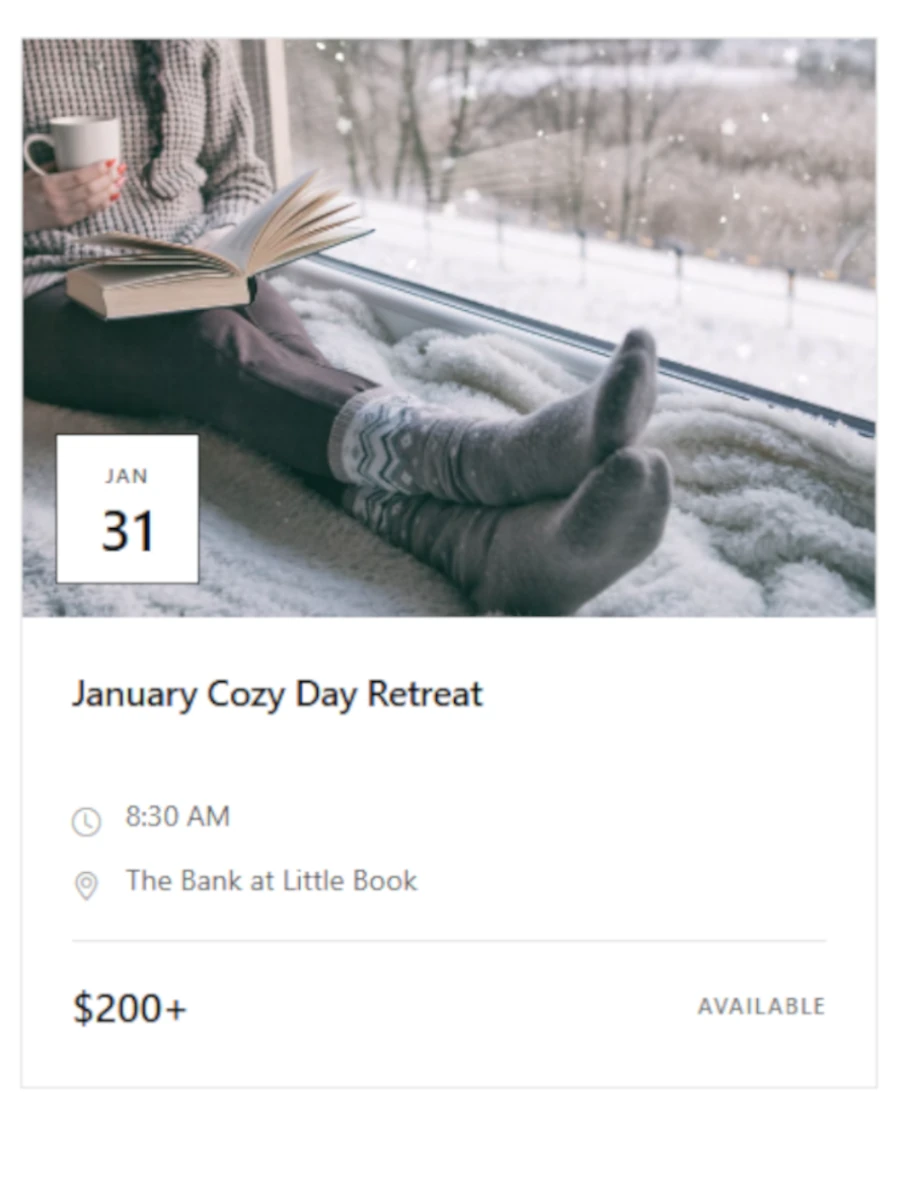Open The Bank at Little Book venue
Viewport: 900px width, 1200px height.
[271, 881]
